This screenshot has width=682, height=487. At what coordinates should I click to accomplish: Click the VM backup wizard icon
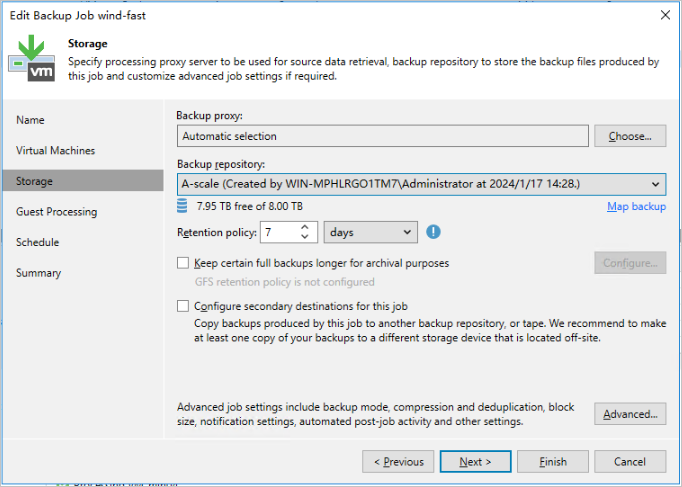tap(32, 59)
